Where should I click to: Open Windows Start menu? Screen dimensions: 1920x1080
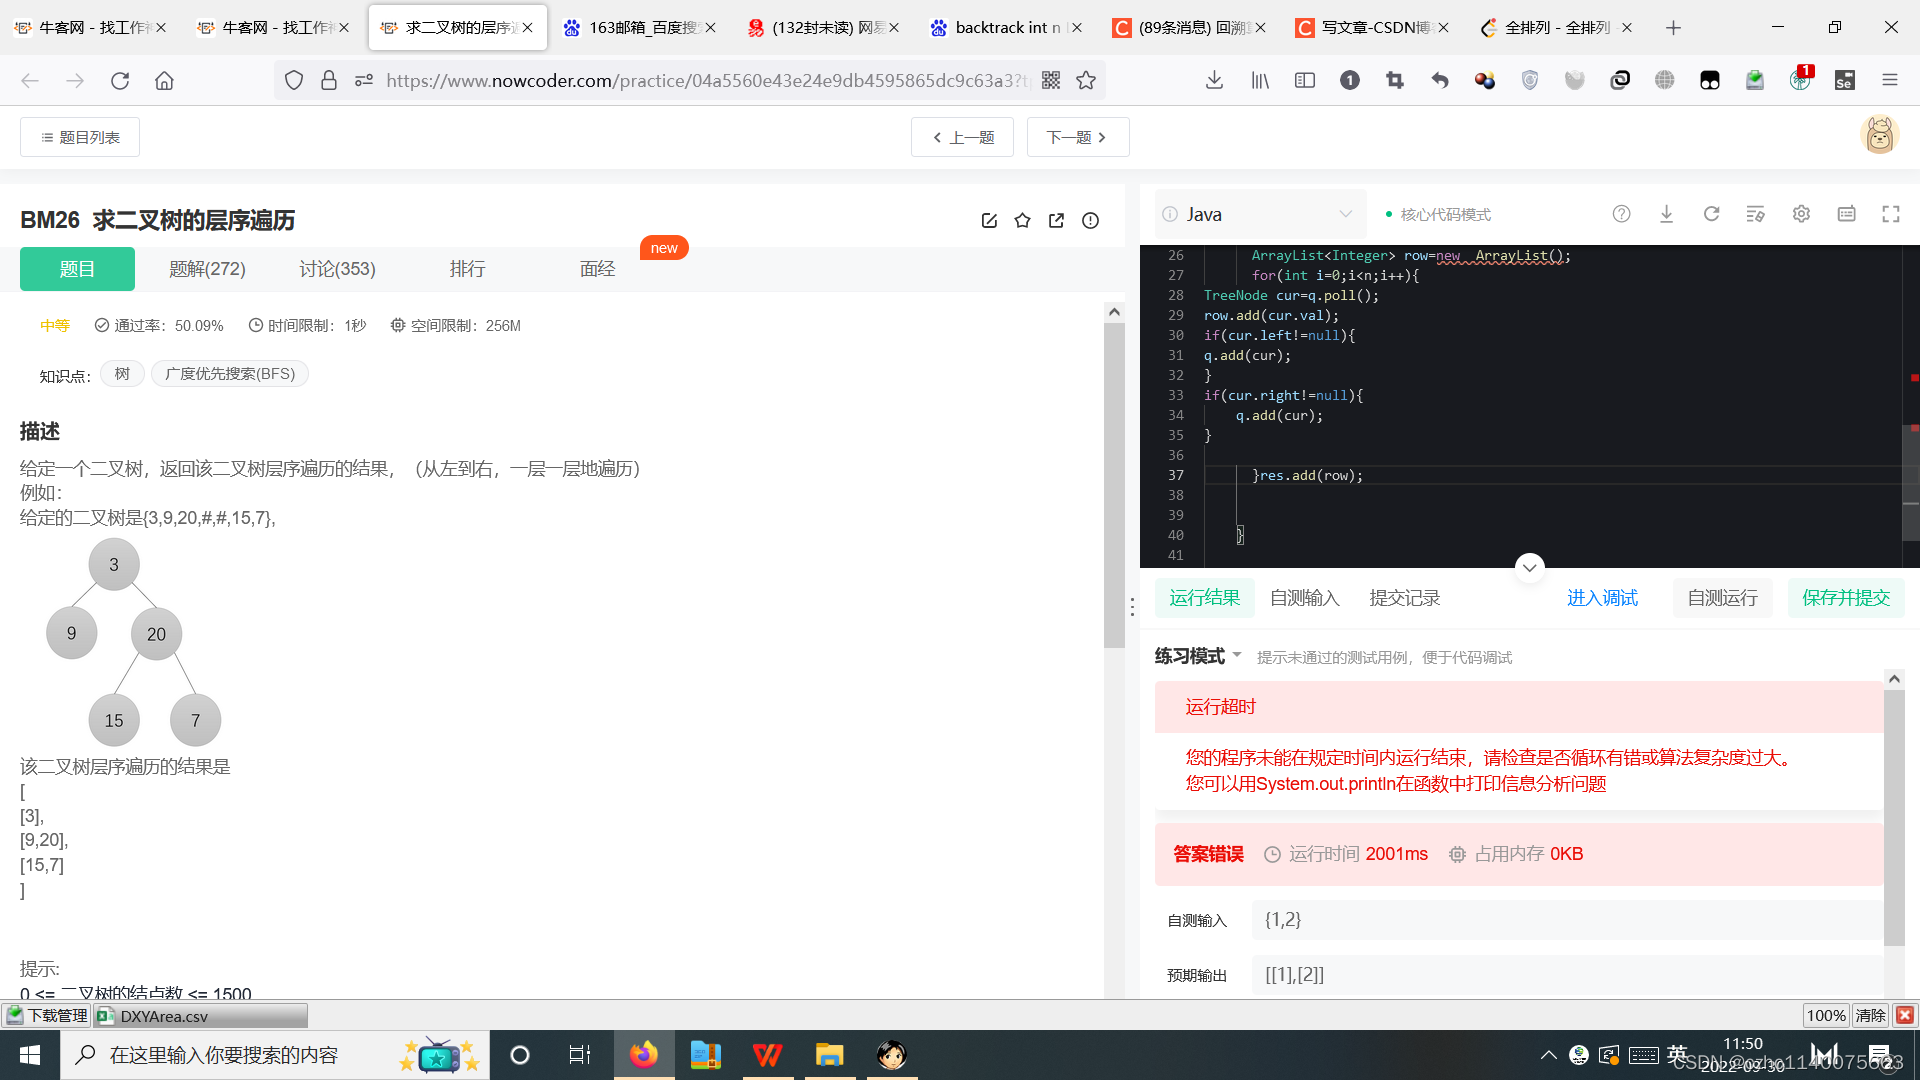pyautogui.click(x=30, y=1055)
